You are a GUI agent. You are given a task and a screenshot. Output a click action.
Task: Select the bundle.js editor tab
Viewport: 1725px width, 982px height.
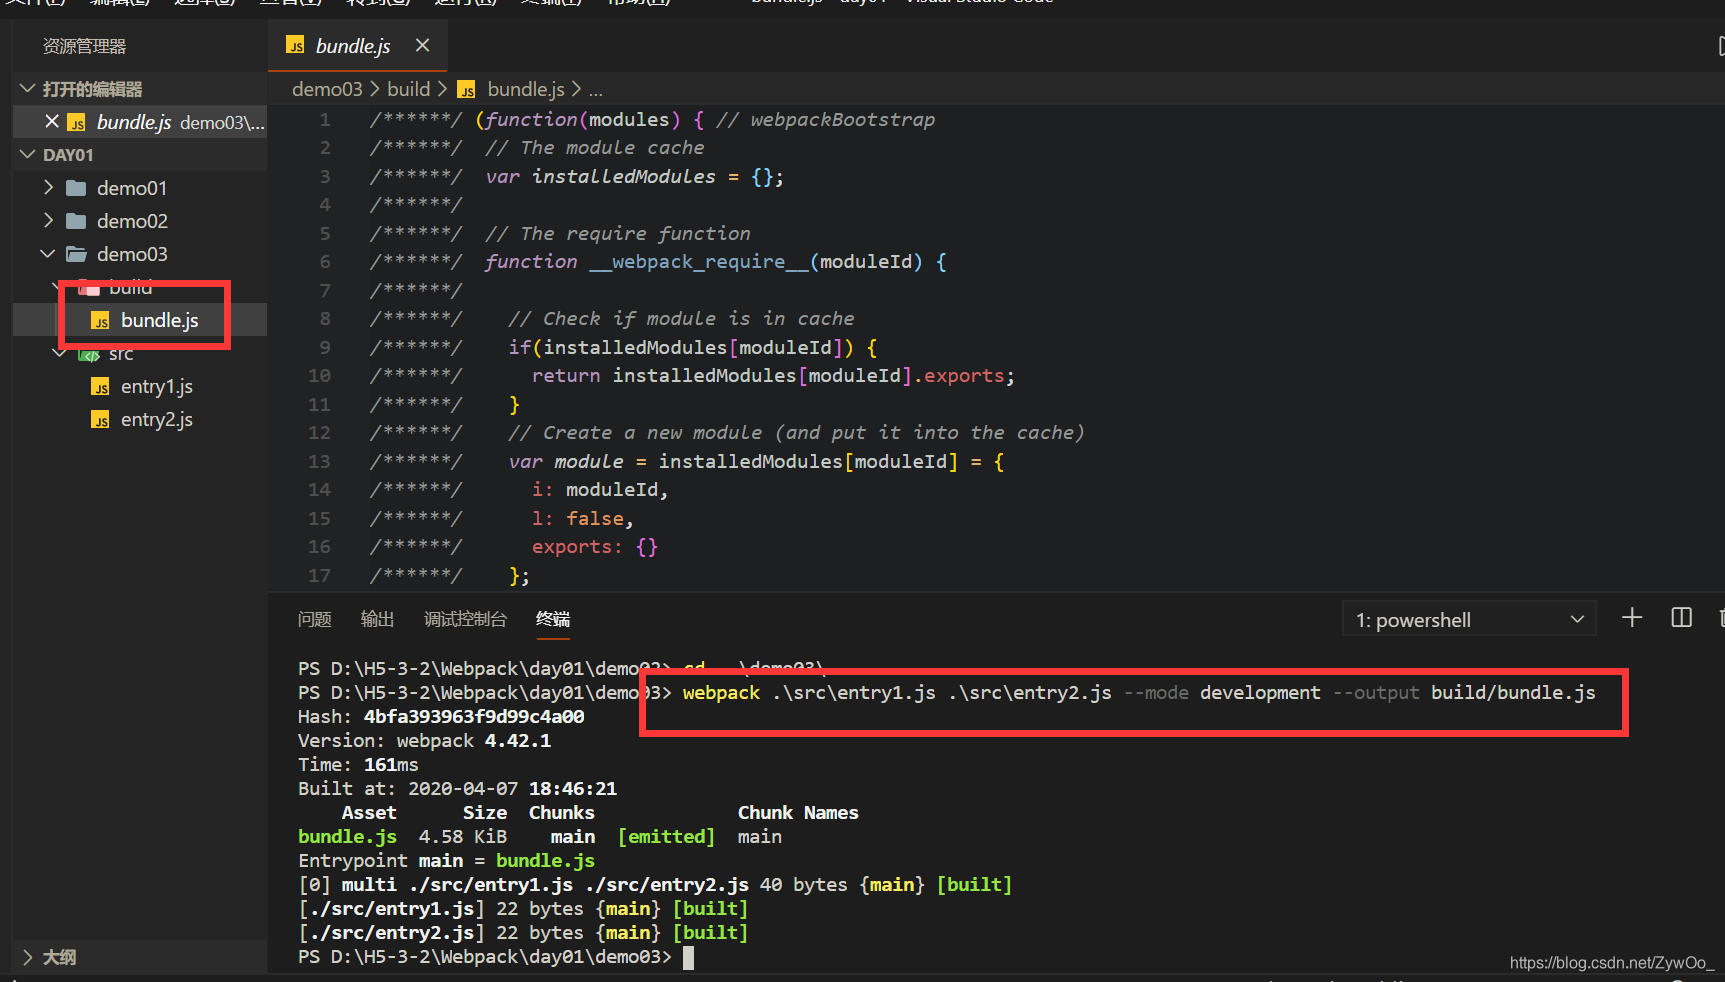tap(358, 45)
